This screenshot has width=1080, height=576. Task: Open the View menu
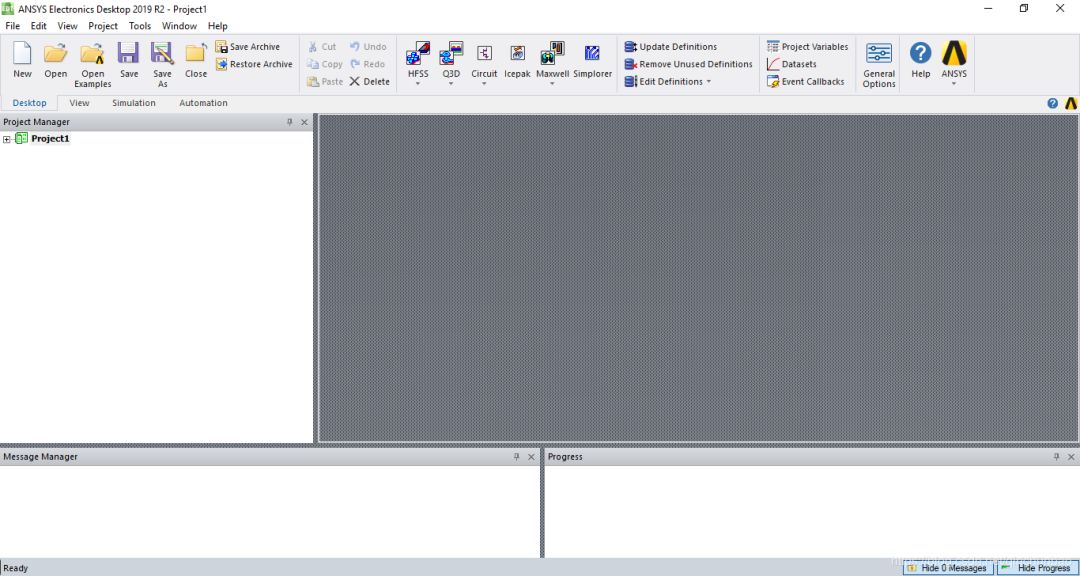point(68,25)
